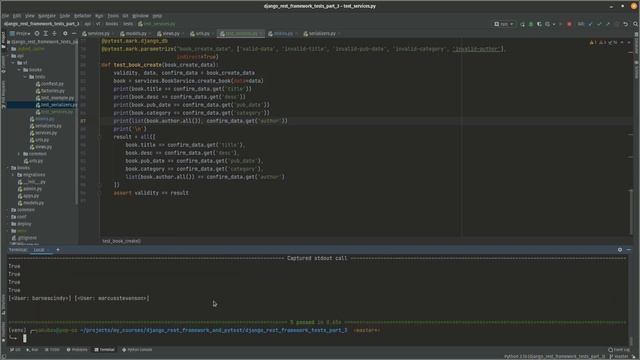Image resolution: width=640 pixels, height=360 pixels.
Task: Open the Problems tool window
Action: (77, 350)
